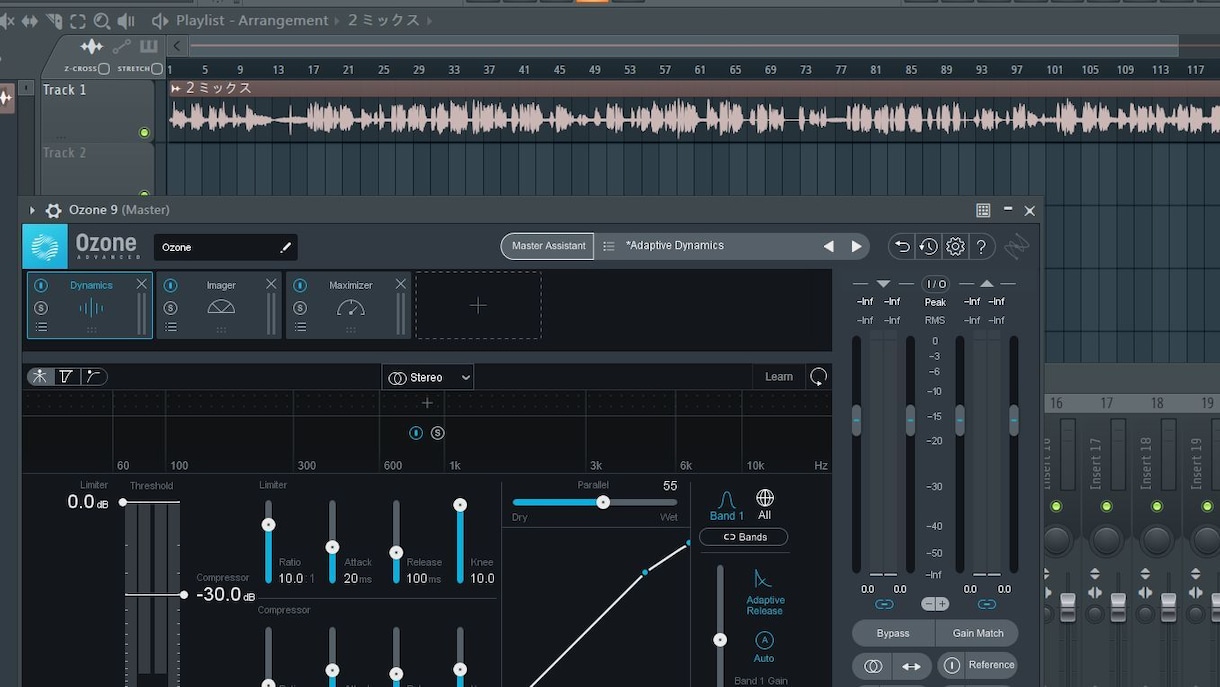Viewport: 1220px width, 687px height.
Task: Click the Learn button
Action: click(779, 377)
